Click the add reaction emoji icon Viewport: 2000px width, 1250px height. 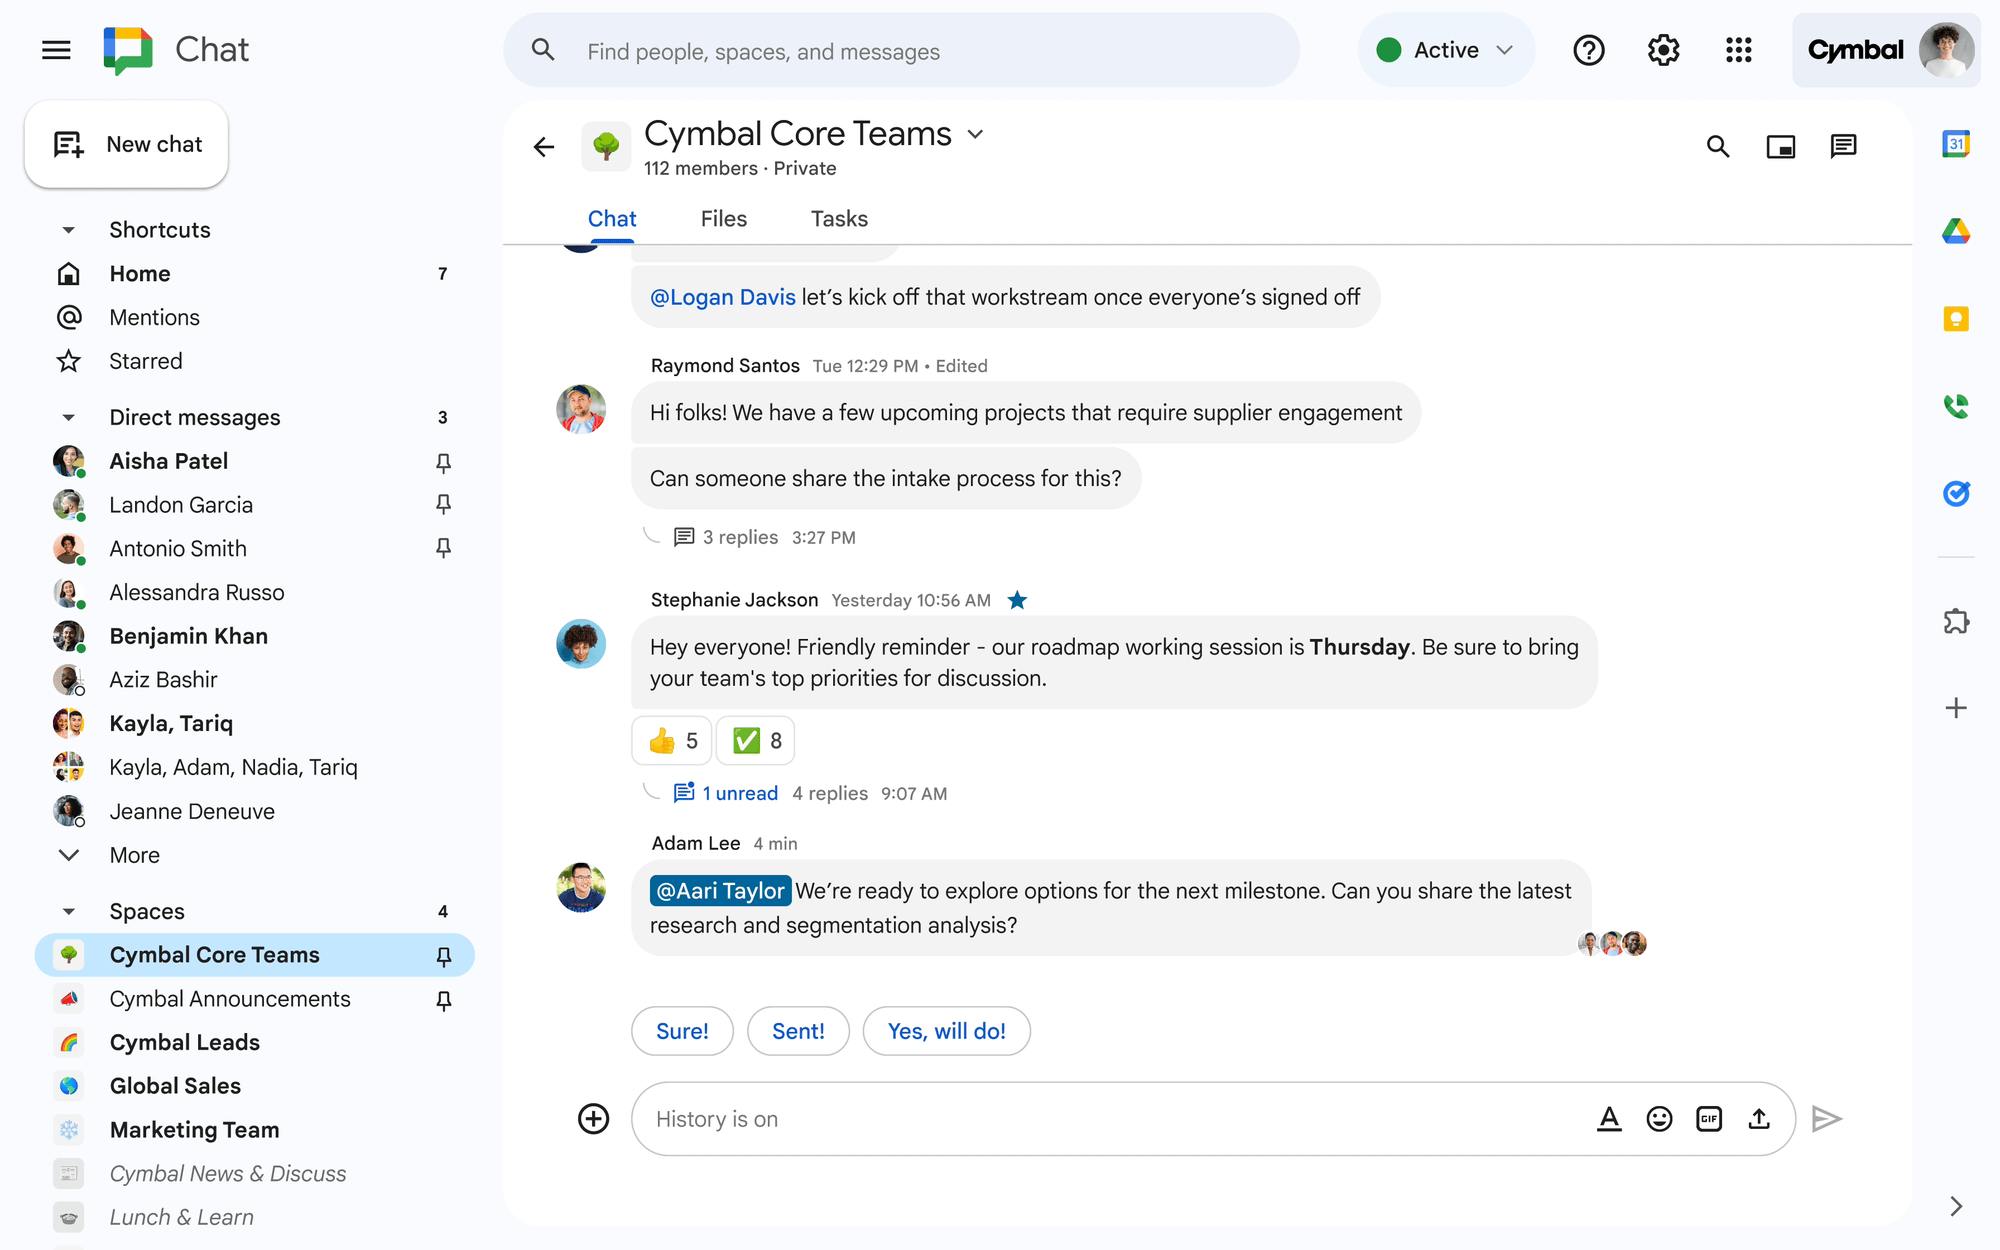[1660, 1120]
